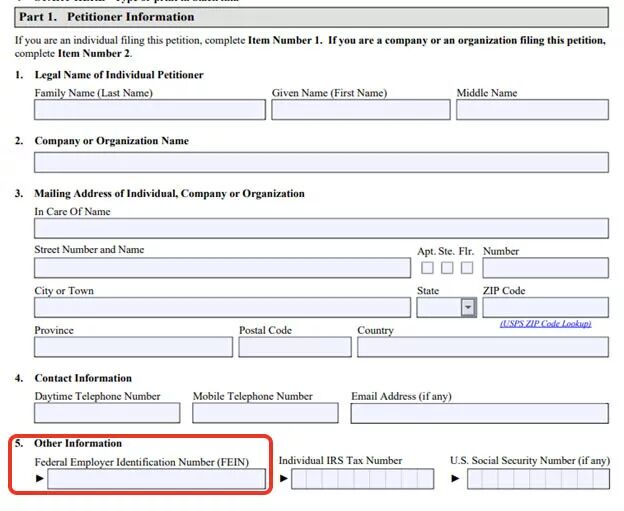Click the U.S. Social Security Number field
Image resolution: width=624 pixels, height=511 pixels.
click(538, 479)
